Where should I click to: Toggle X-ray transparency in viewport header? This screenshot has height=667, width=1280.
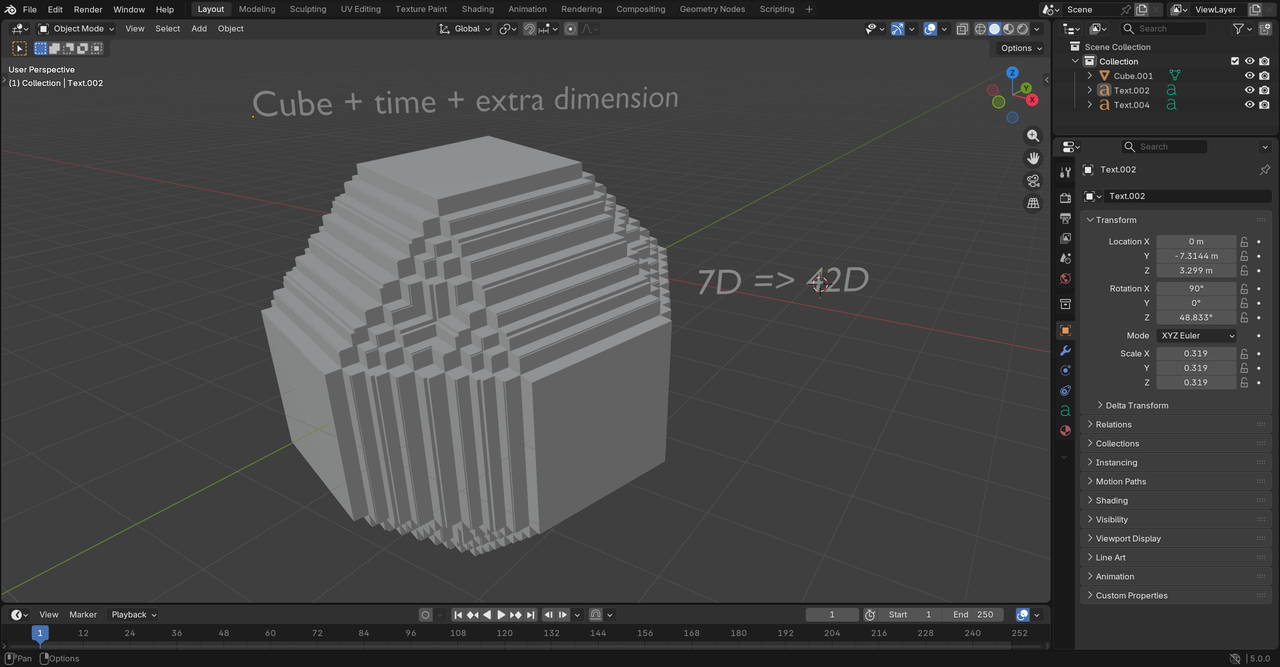coord(962,29)
